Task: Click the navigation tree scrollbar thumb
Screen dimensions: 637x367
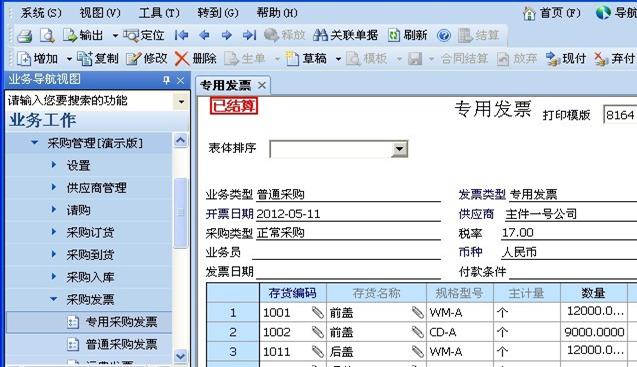Action: pyautogui.click(x=180, y=213)
